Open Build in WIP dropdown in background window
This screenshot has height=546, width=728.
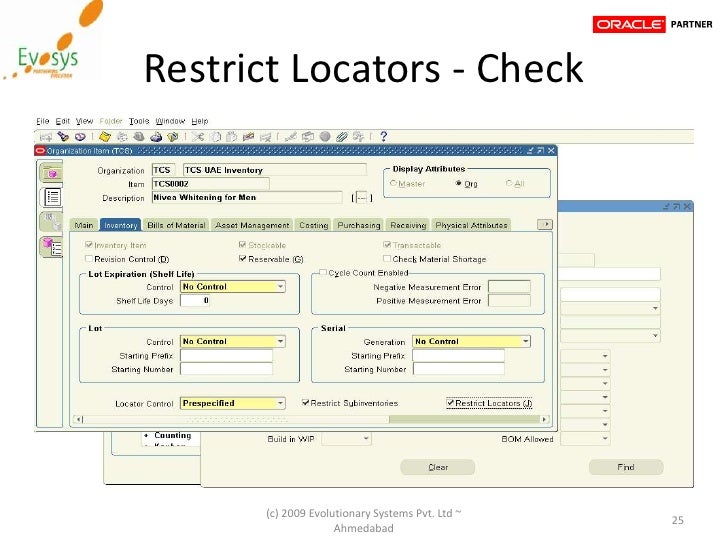366,438
